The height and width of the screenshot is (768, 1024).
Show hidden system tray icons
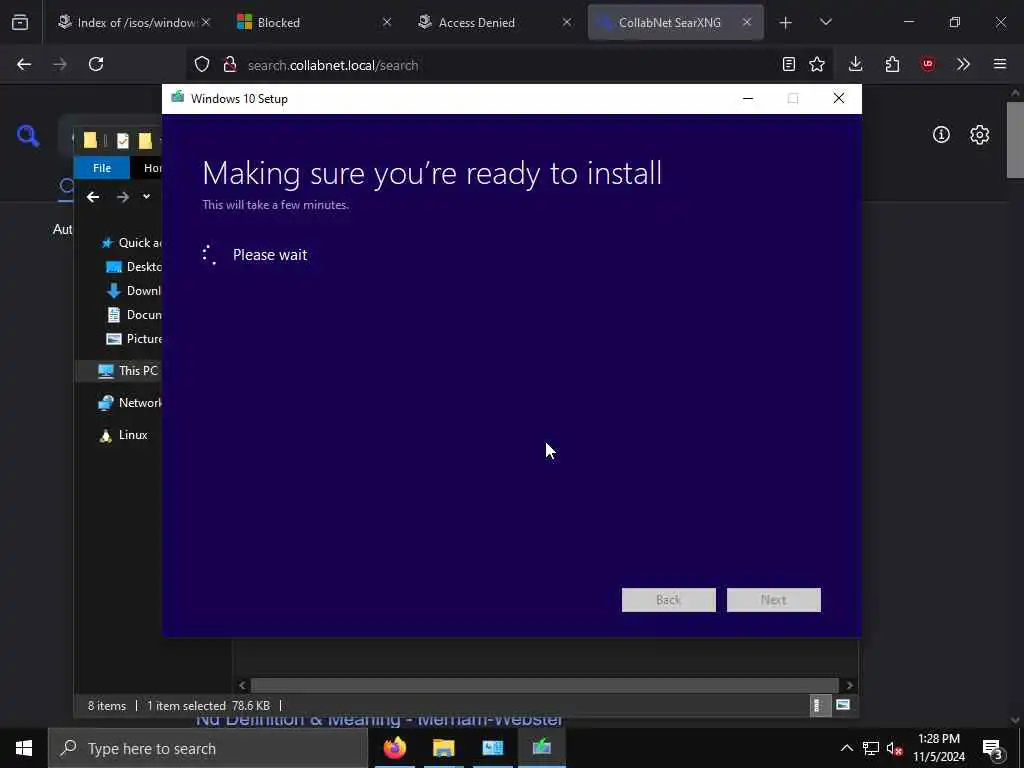click(x=846, y=748)
